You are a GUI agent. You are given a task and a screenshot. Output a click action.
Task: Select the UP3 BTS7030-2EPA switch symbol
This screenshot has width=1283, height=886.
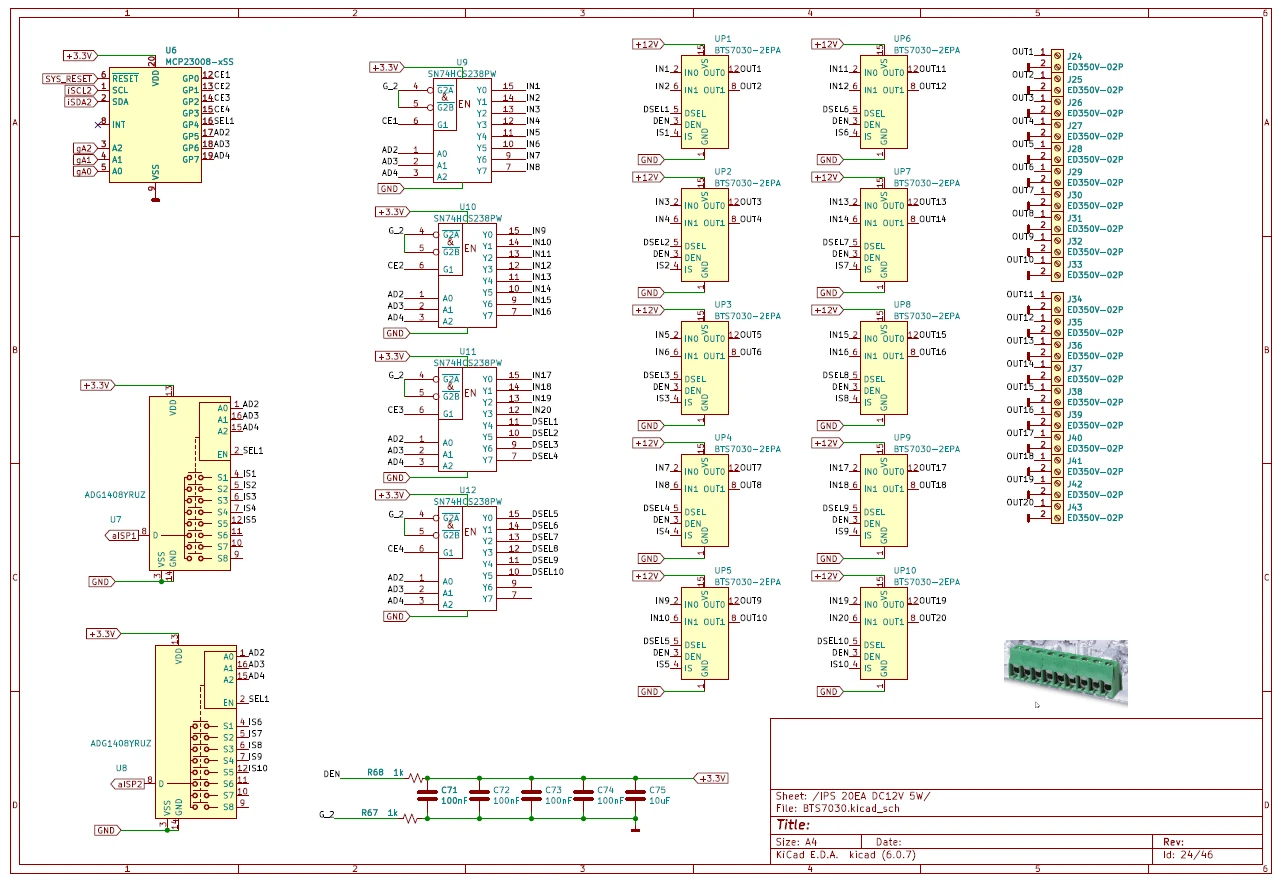pos(705,368)
